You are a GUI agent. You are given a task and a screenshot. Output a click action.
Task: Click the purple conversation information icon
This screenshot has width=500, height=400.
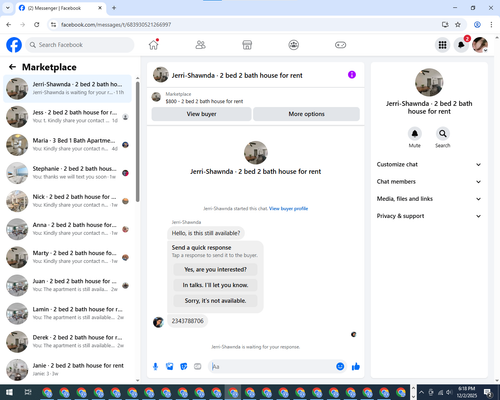click(x=352, y=75)
